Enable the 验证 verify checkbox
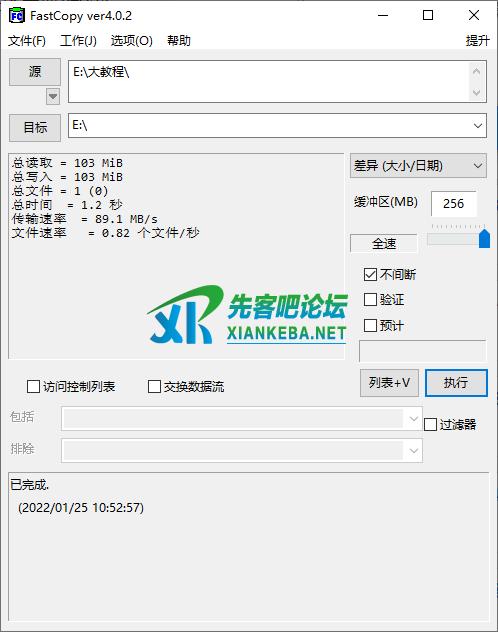Viewport: 498px width, 632px height. tap(370, 299)
